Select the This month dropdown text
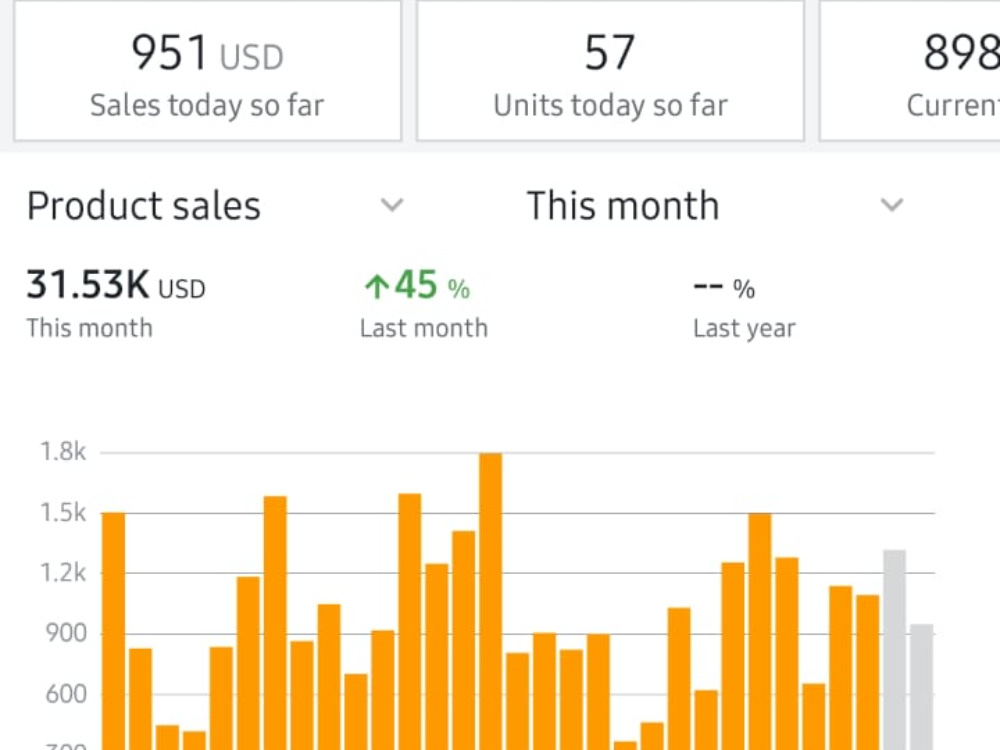1000x750 pixels. pos(623,206)
